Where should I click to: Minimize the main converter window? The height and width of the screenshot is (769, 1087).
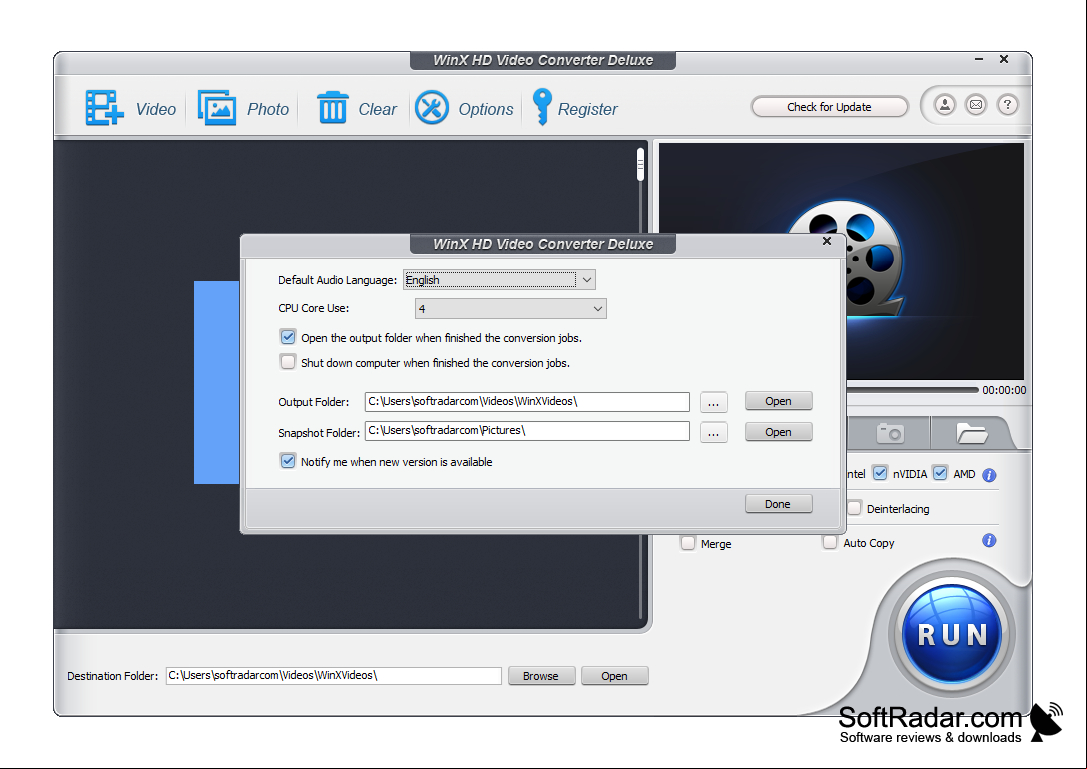(979, 60)
